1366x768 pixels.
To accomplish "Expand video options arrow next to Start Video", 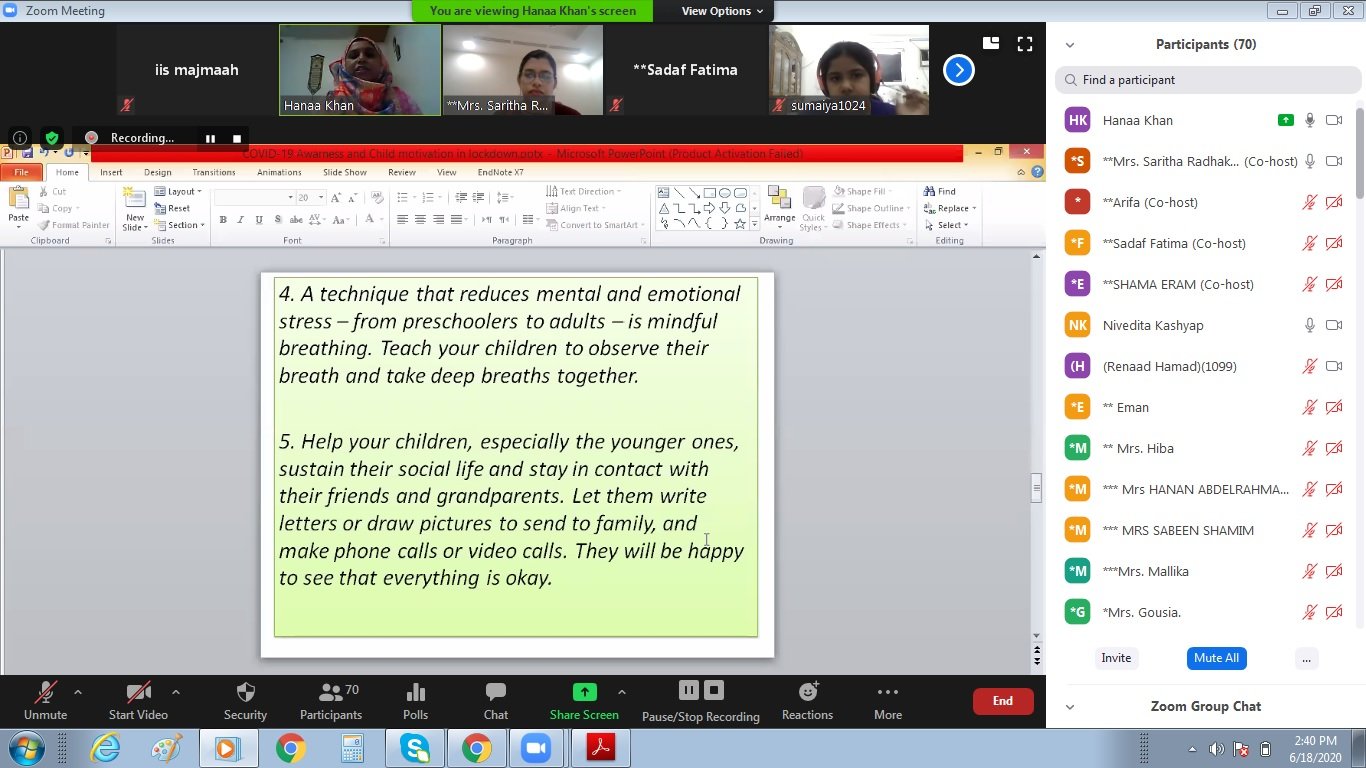I will [x=176, y=692].
